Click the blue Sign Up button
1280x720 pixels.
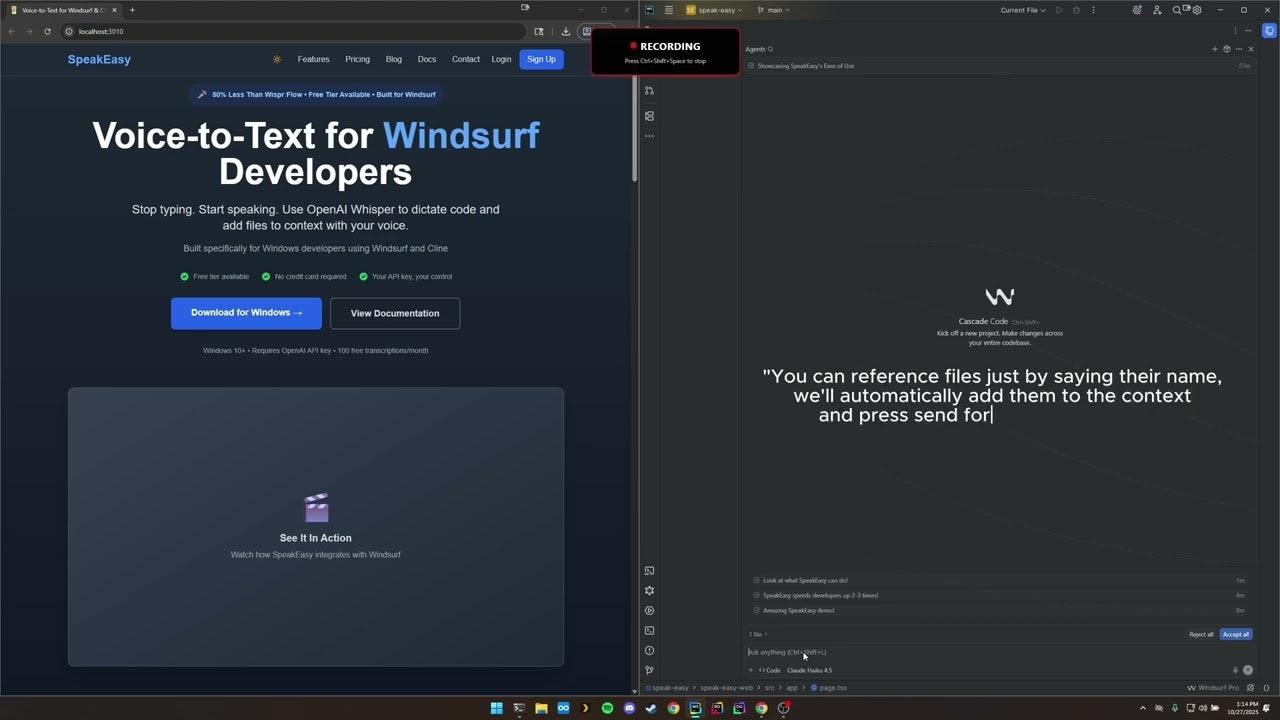pyautogui.click(x=541, y=59)
